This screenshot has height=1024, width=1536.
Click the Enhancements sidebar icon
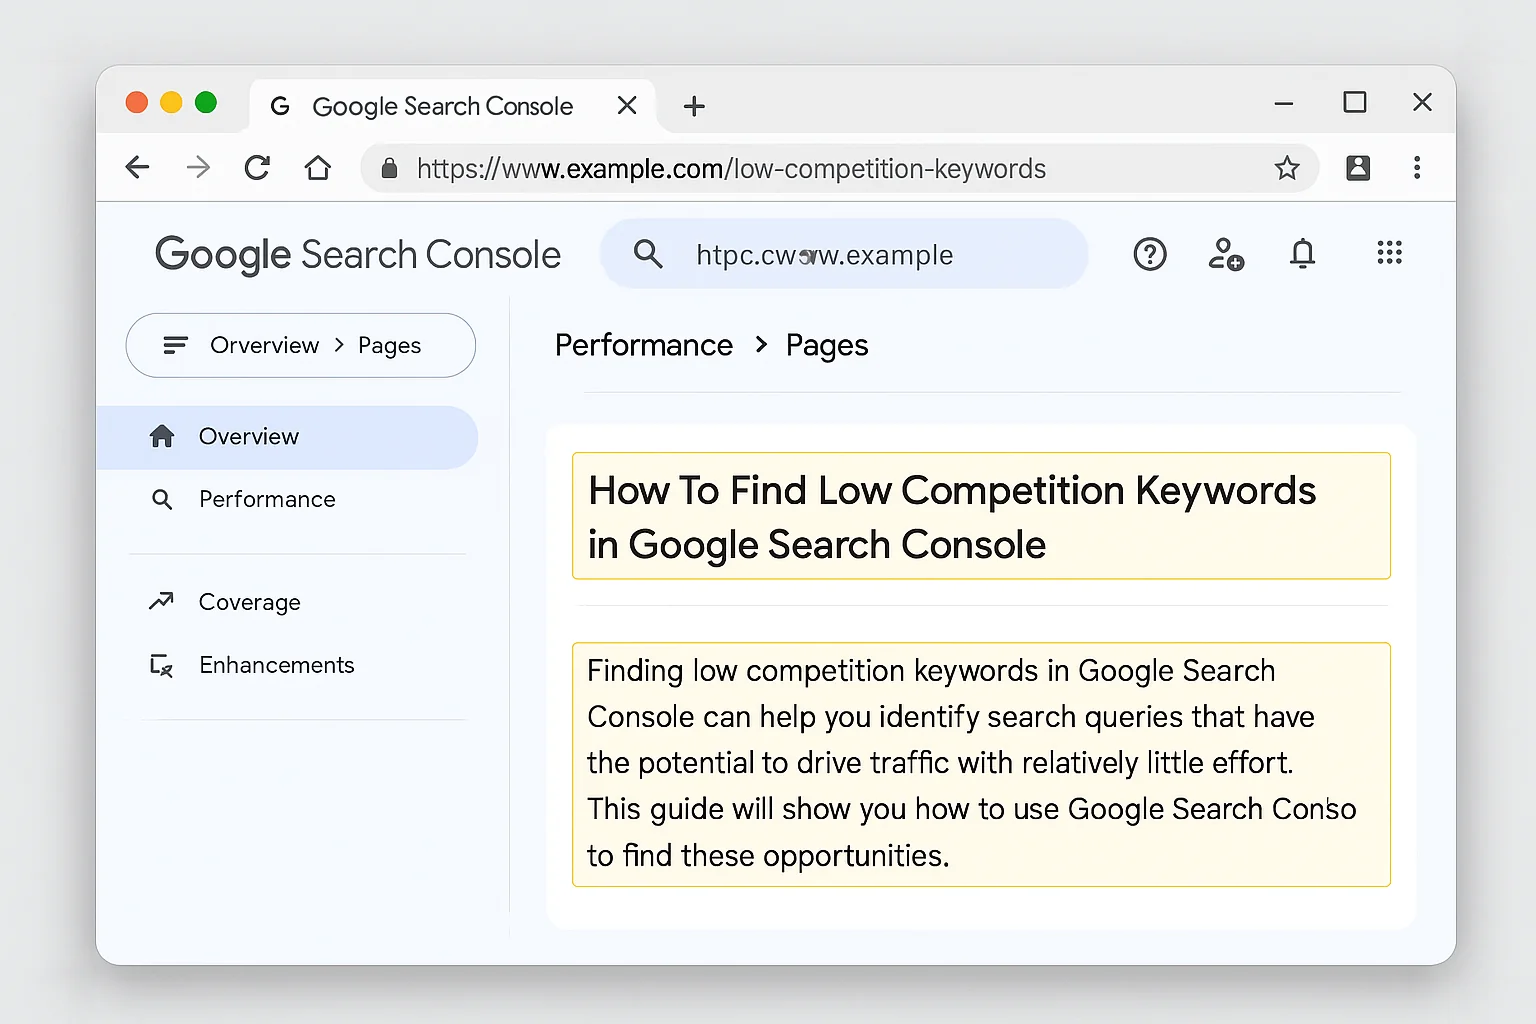click(161, 664)
